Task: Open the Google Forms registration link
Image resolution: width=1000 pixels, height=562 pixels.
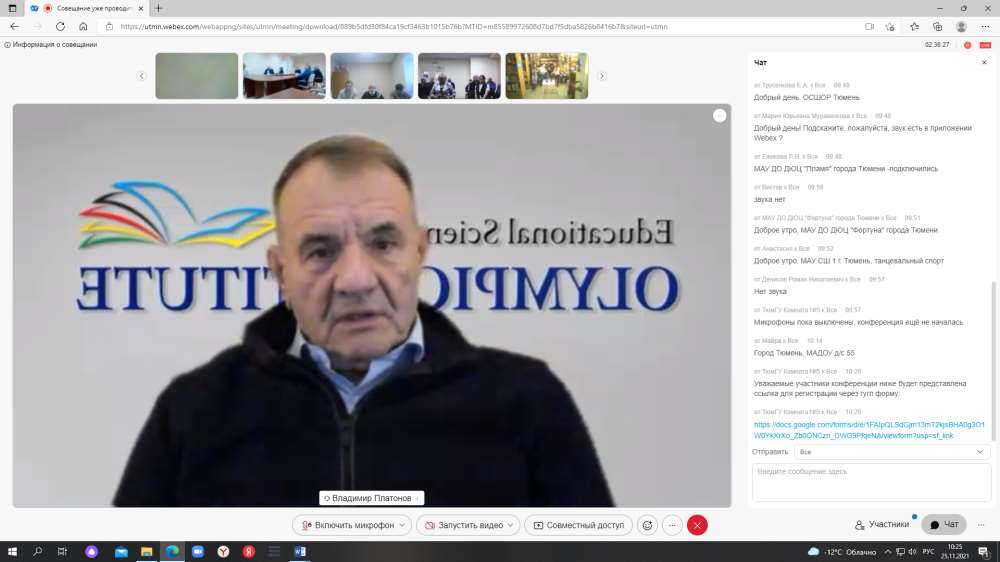Action: coord(869,430)
